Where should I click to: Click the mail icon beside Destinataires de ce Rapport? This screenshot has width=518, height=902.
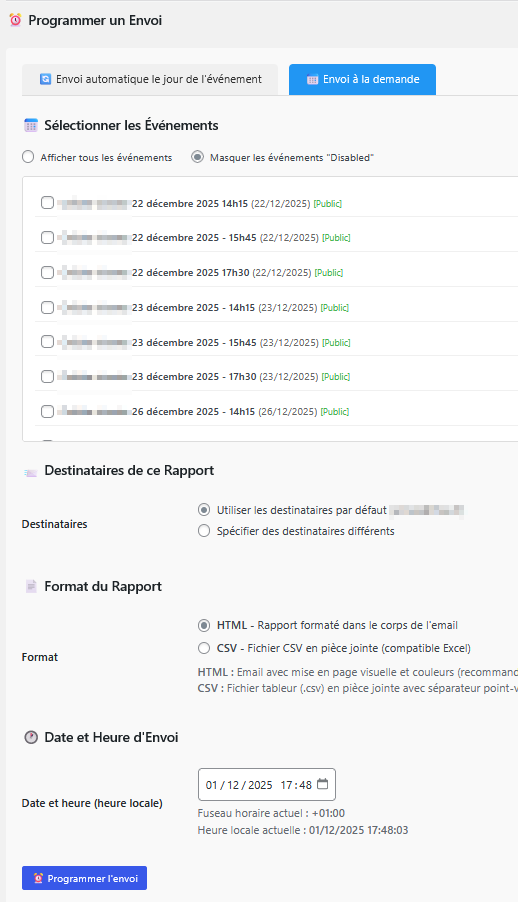click(x=31, y=472)
